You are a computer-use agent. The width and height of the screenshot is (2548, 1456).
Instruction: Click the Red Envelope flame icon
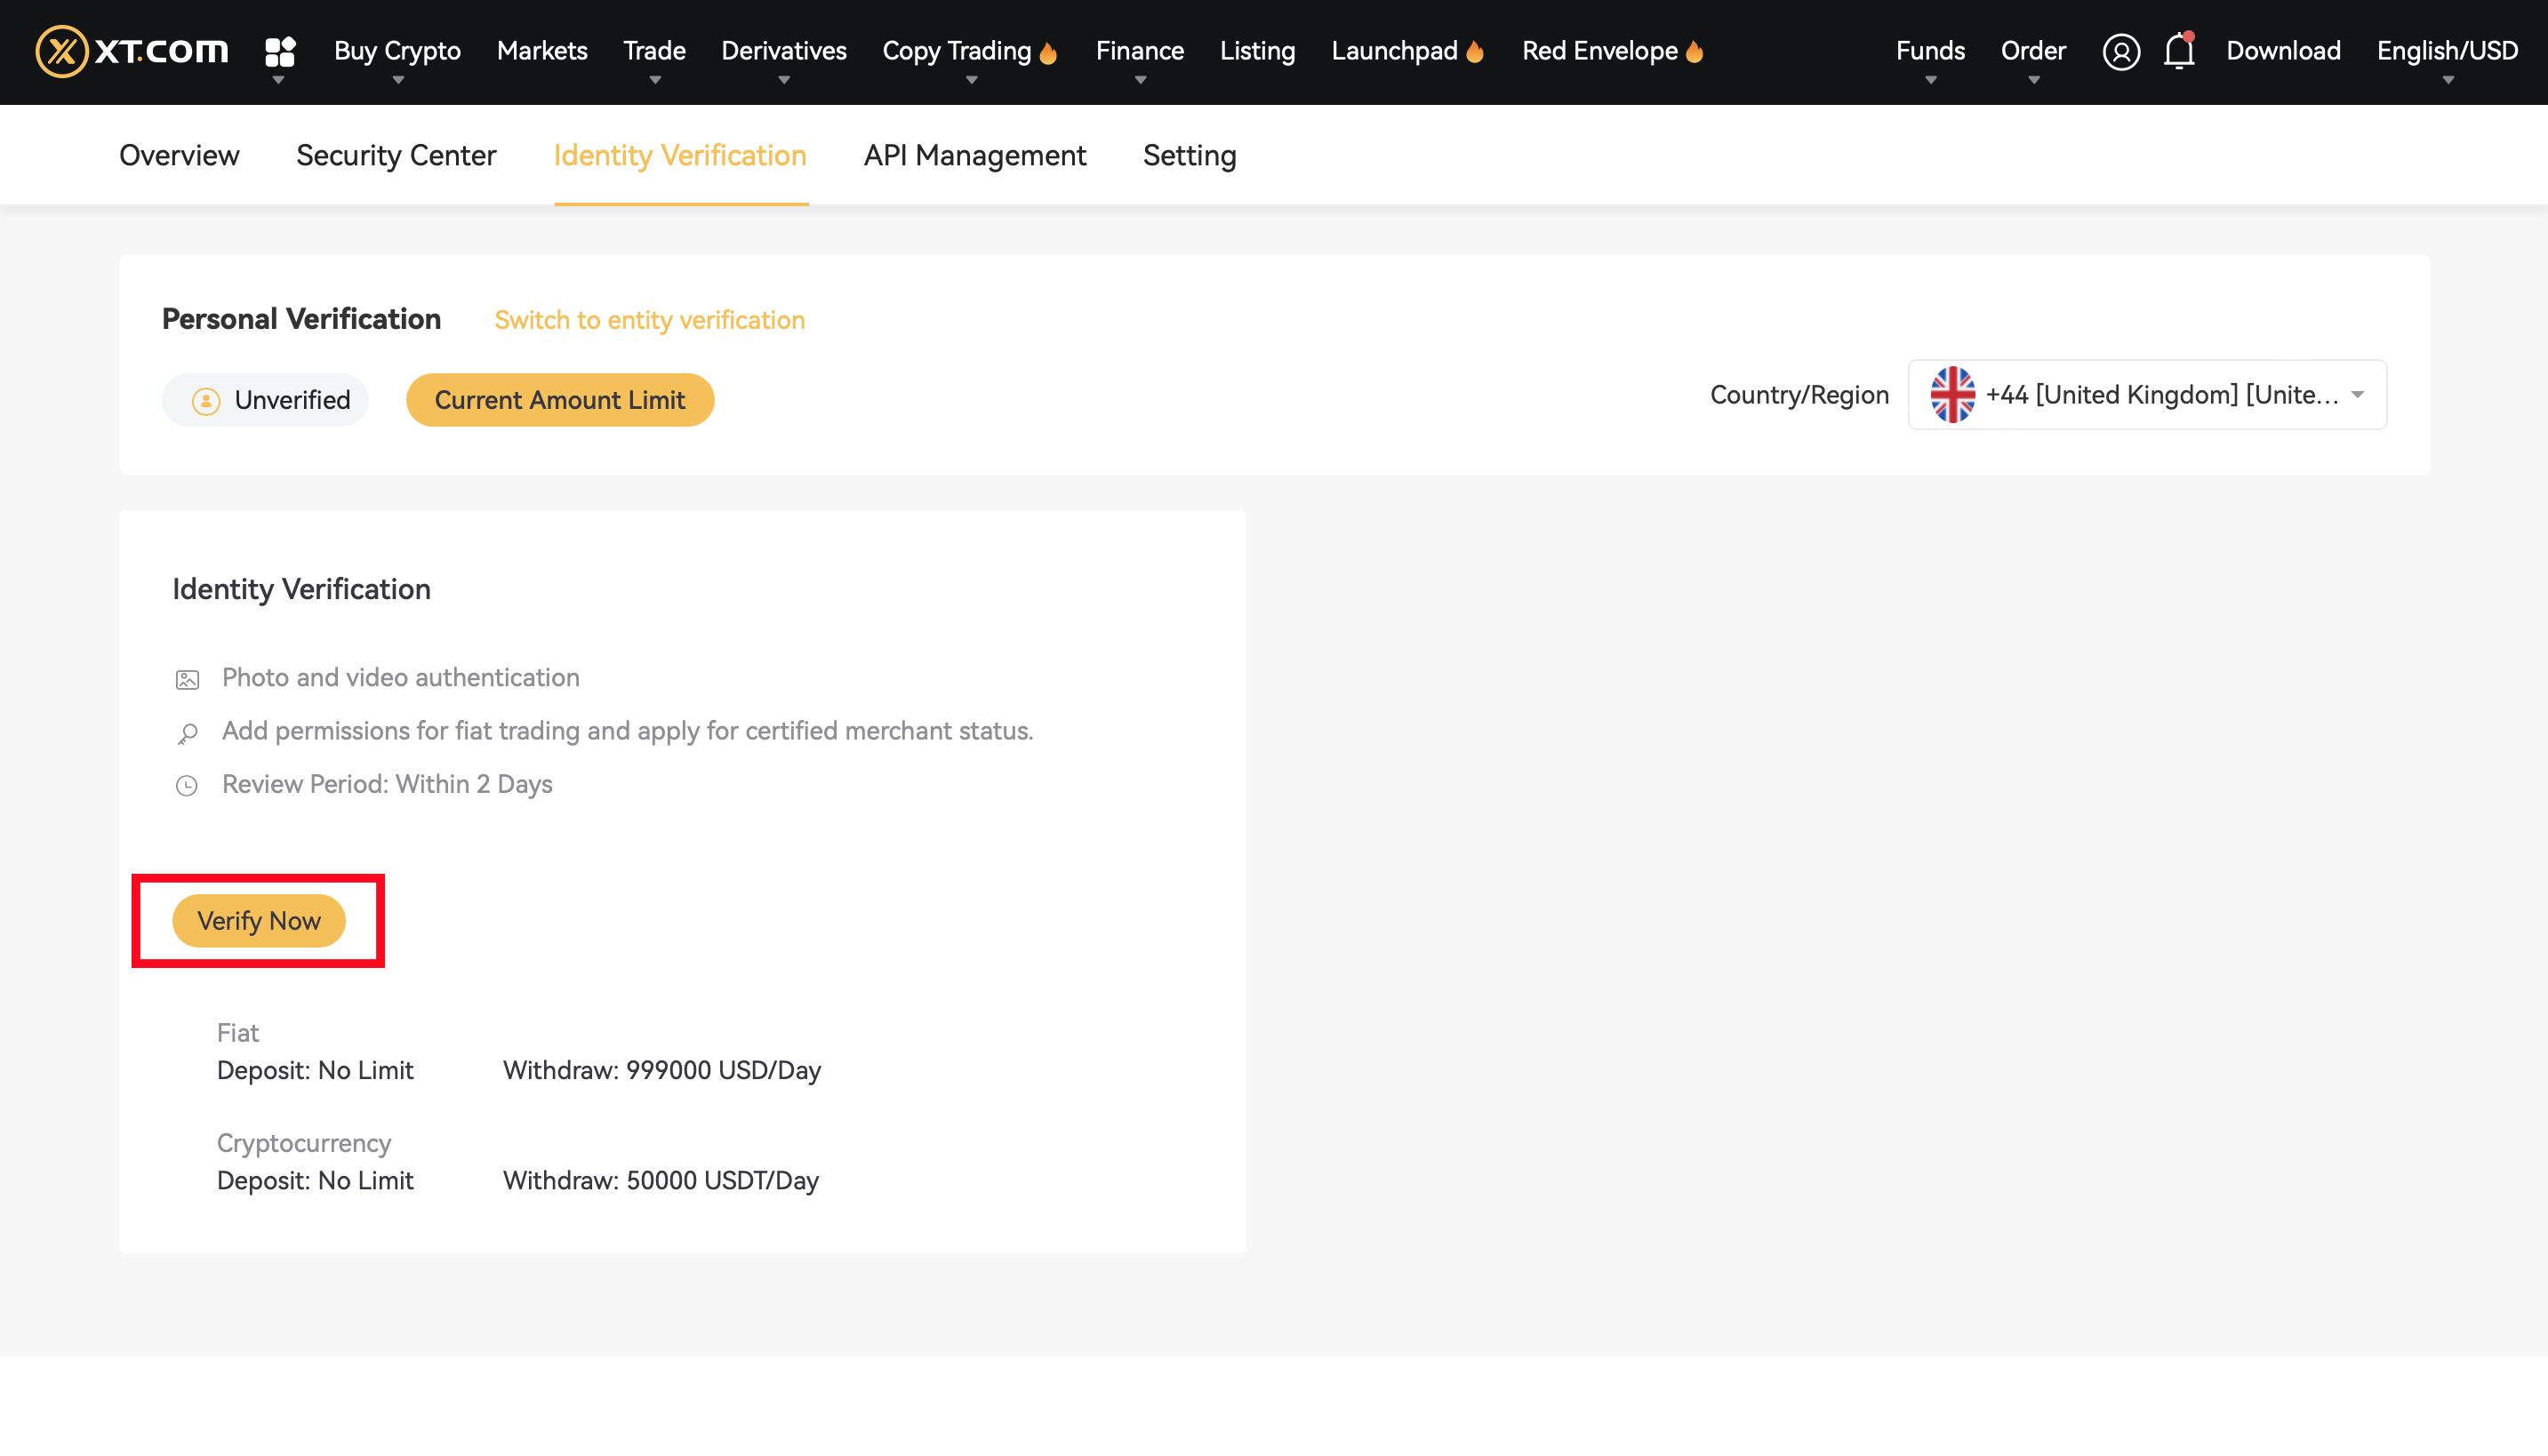pyautogui.click(x=1694, y=52)
